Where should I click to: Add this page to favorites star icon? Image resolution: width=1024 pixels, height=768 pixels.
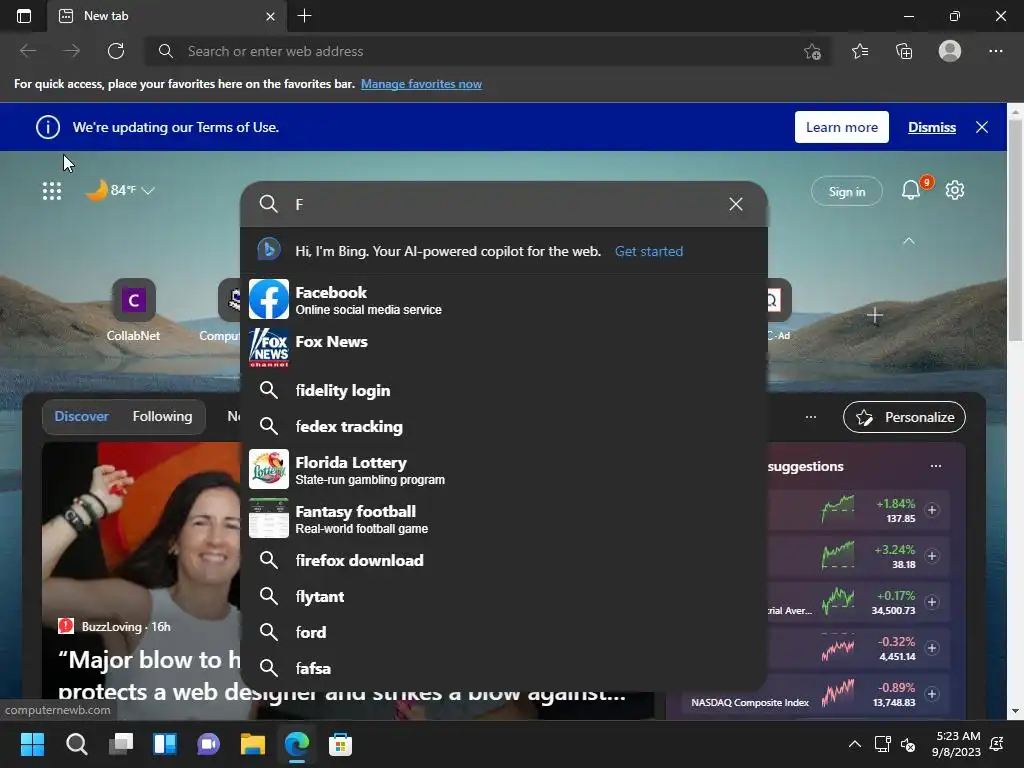click(x=812, y=51)
